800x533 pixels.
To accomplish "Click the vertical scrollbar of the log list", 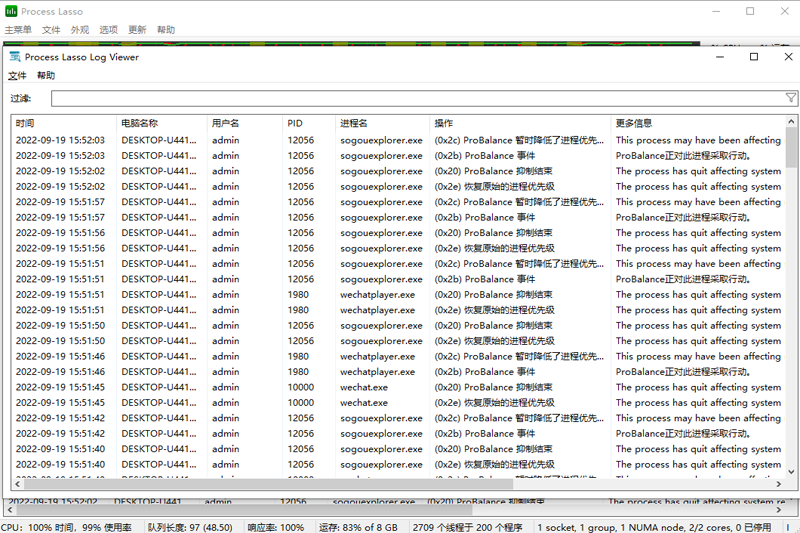I will pyautogui.click(x=791, y=300).
